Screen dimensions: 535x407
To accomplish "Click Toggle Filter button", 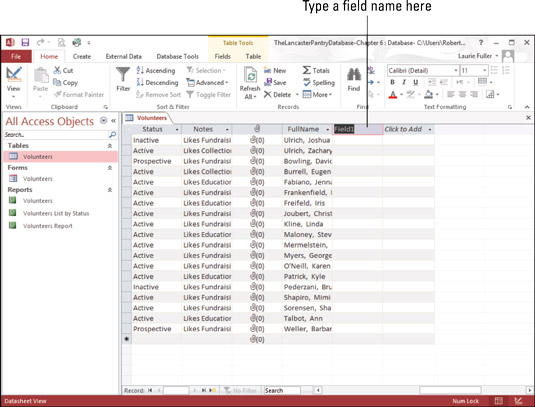I will click(x=209, y=95).
